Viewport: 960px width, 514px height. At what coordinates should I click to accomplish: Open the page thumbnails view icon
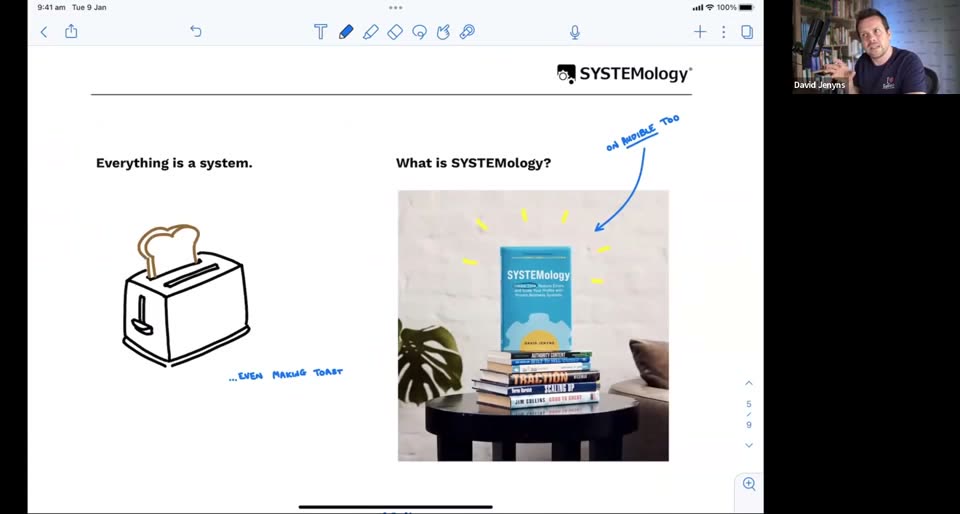pos(747,32)
